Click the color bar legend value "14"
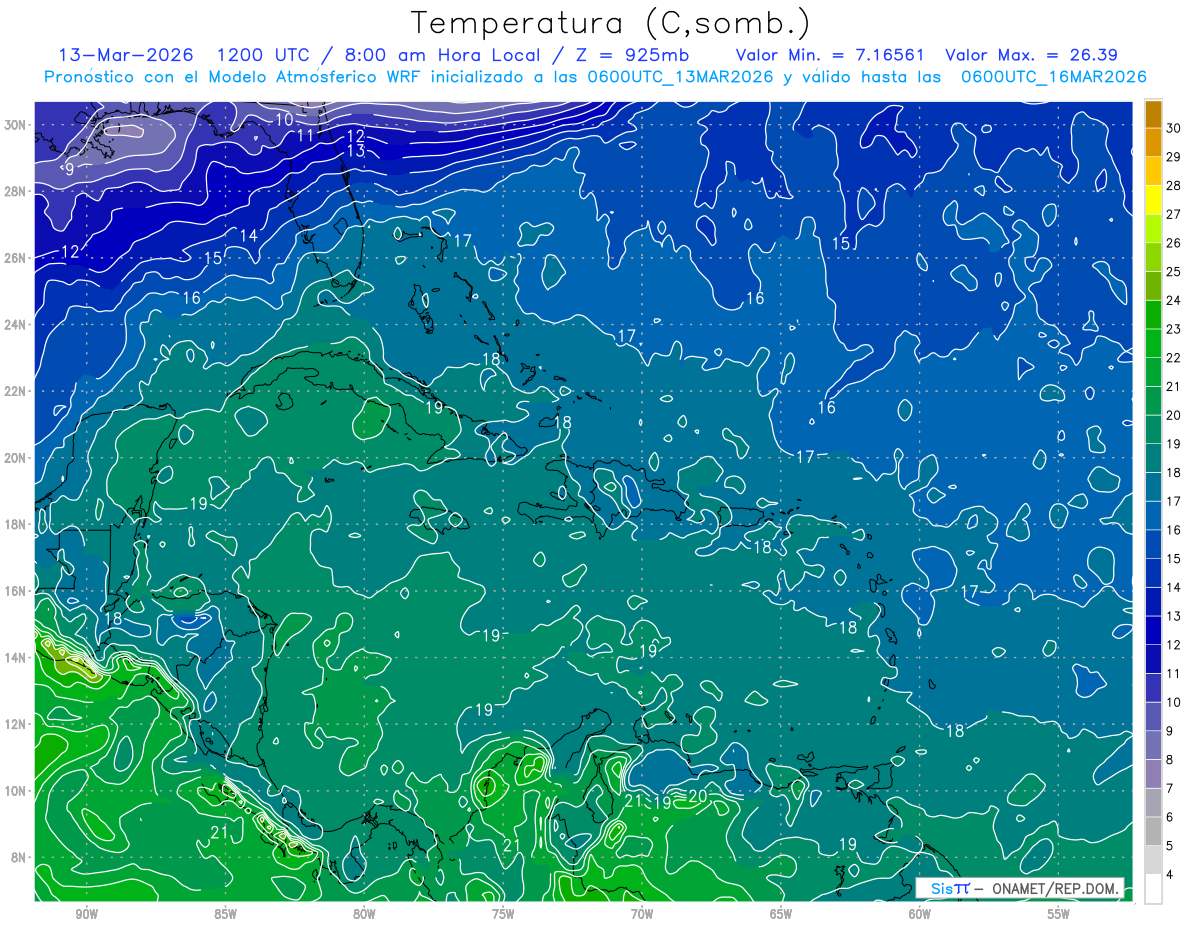This screenshot has width=1200, height=927. click(1174, 588)
